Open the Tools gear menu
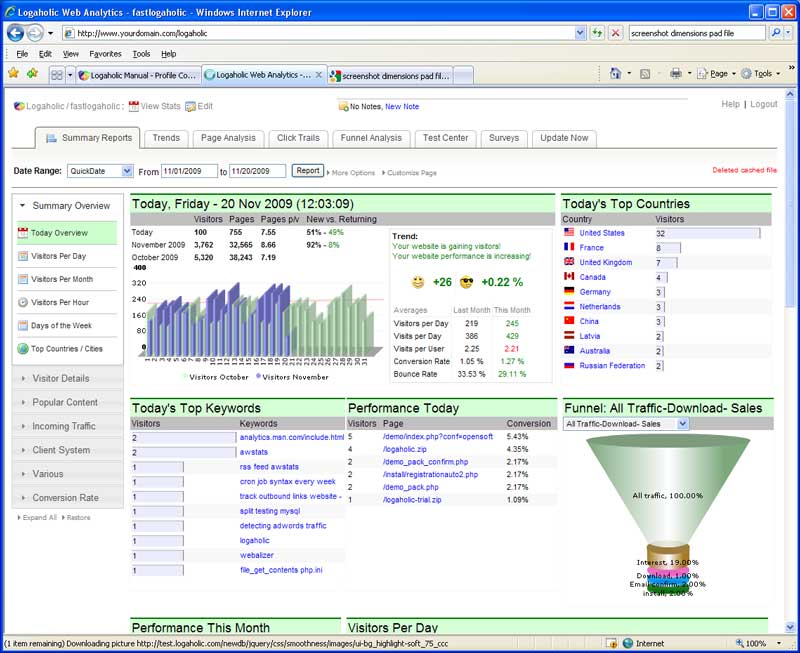This screenshot has height=653, width=800. click(x=761, y=73)
